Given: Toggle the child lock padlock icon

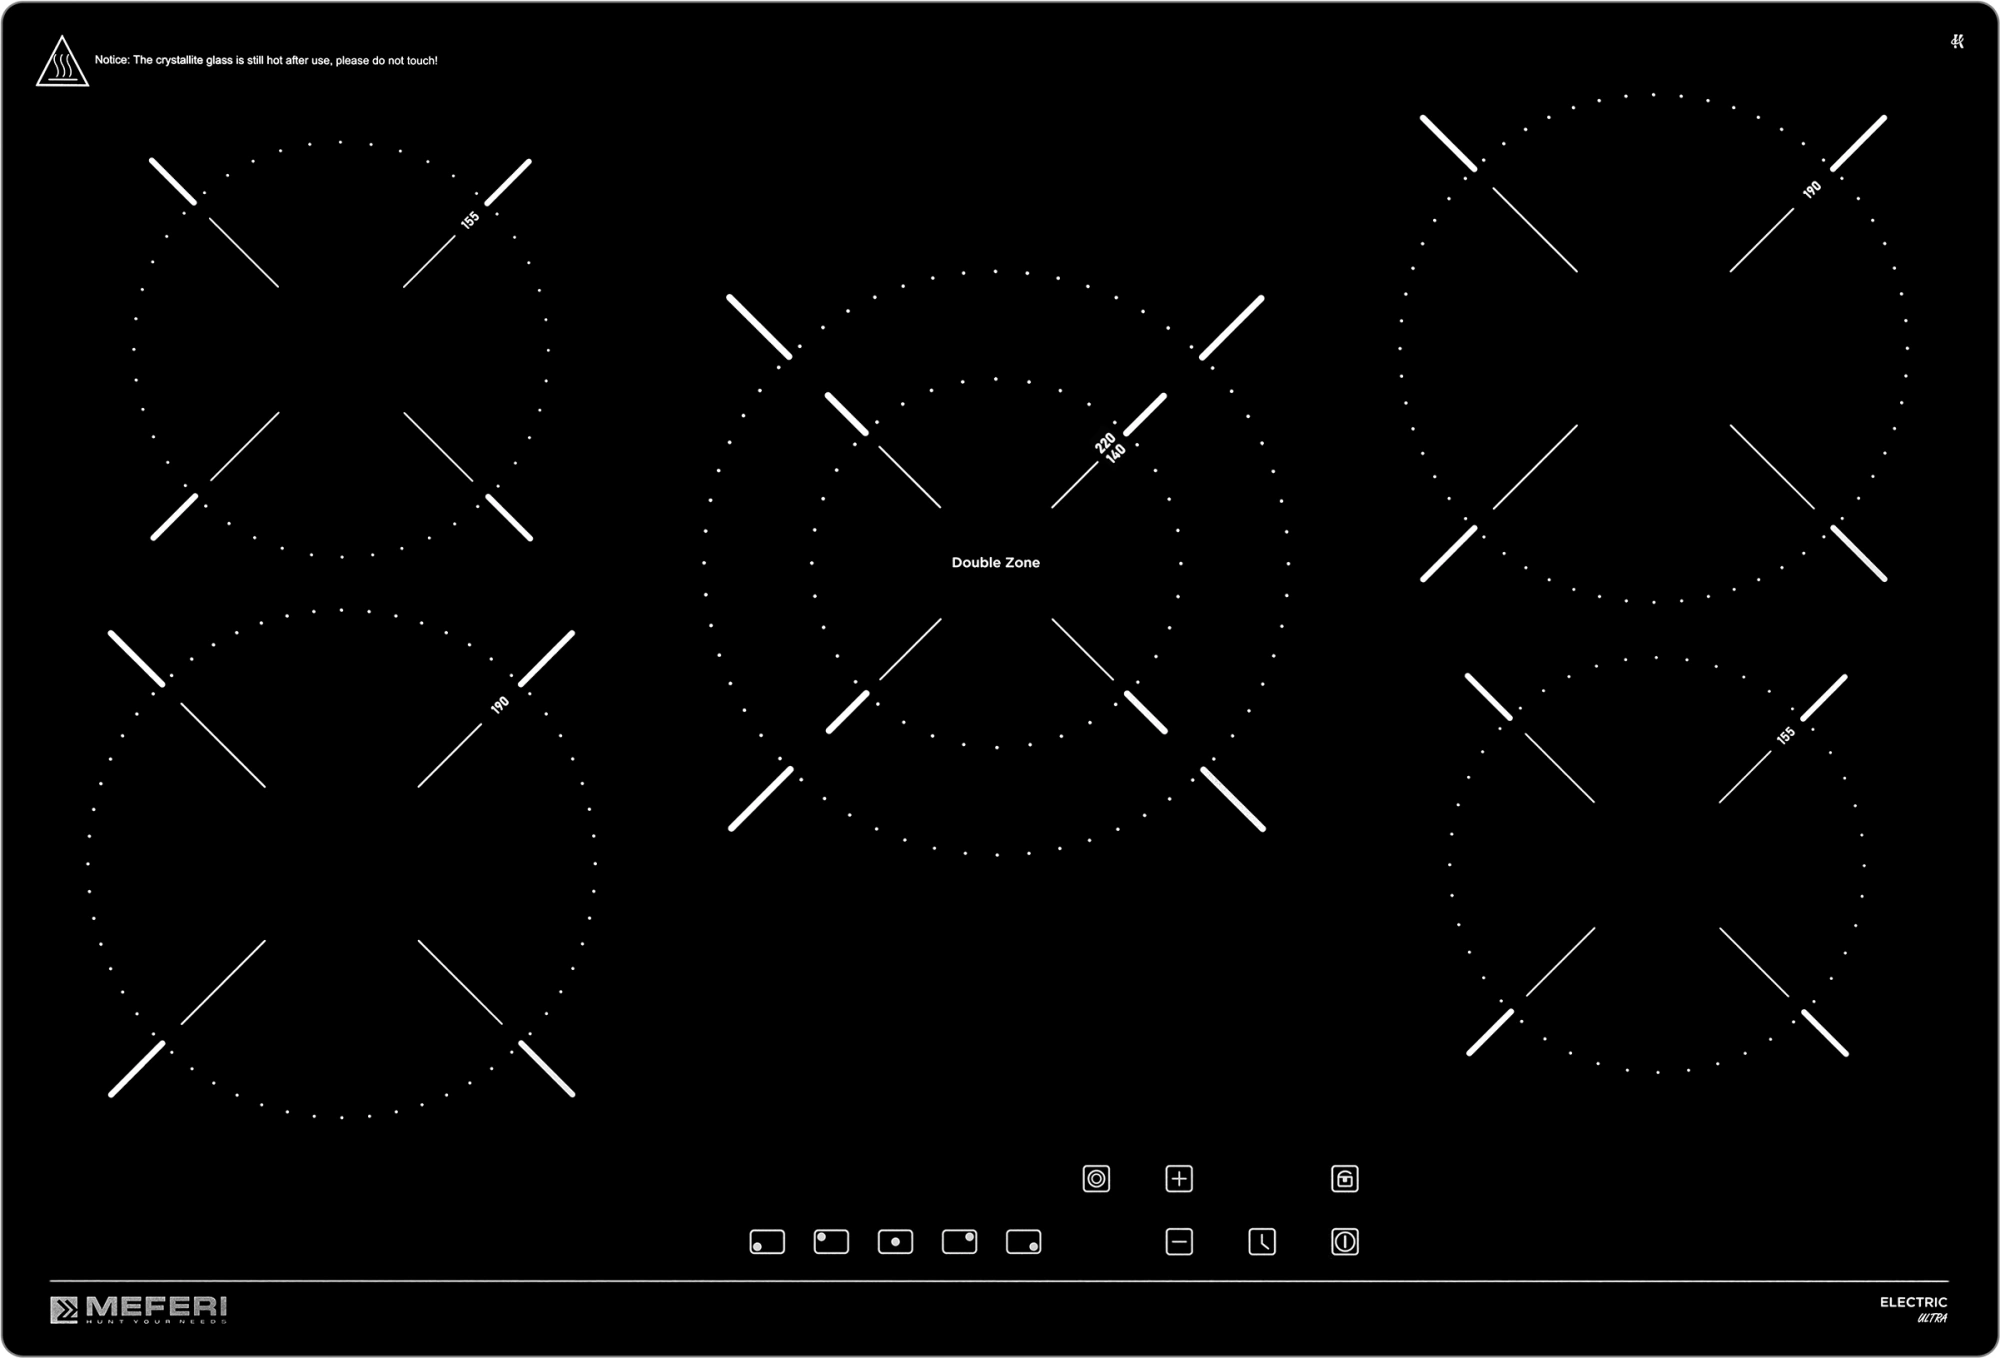Looking at the screenshot, I should [1345, 1179].
